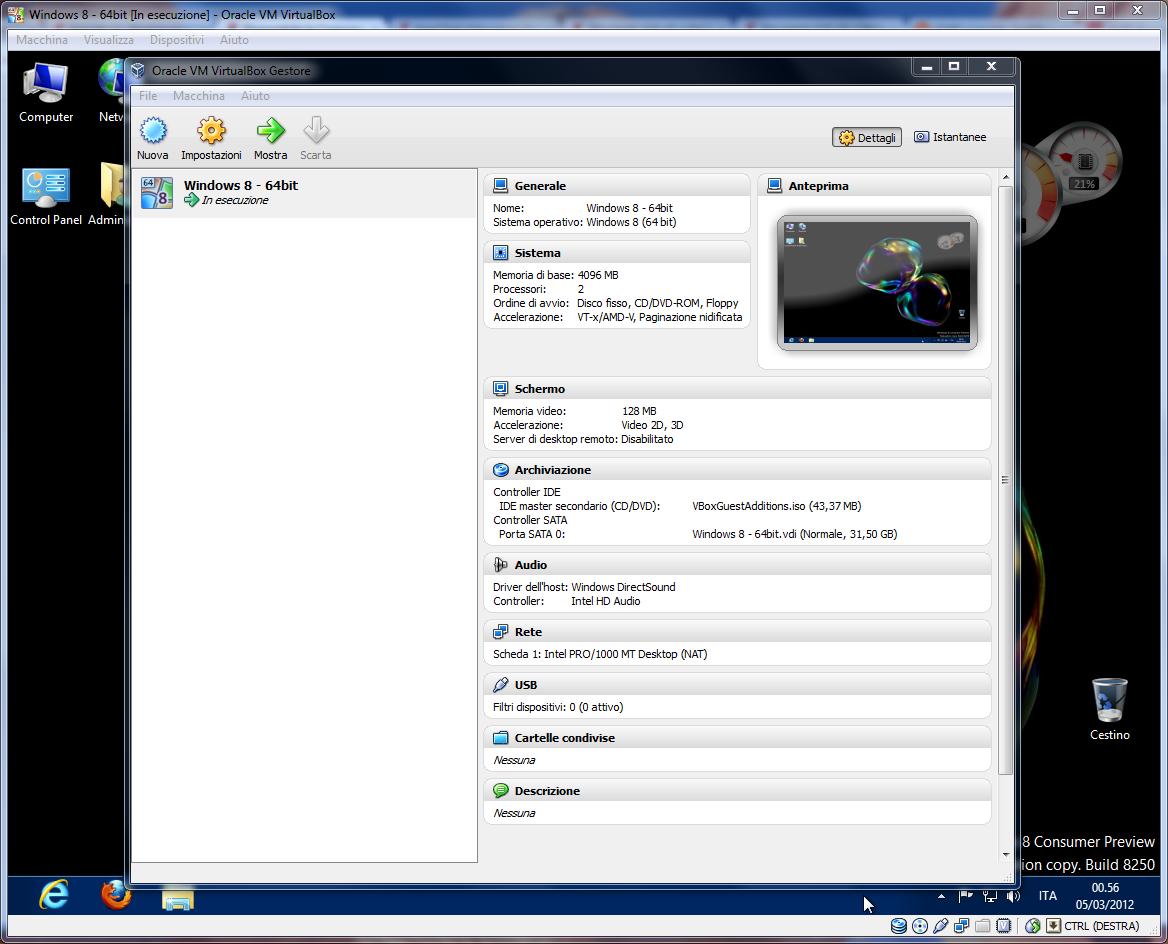Click the Scarta discard arrow icon
The width and height of the screenshot is (1168, 944).
point(316,130)
